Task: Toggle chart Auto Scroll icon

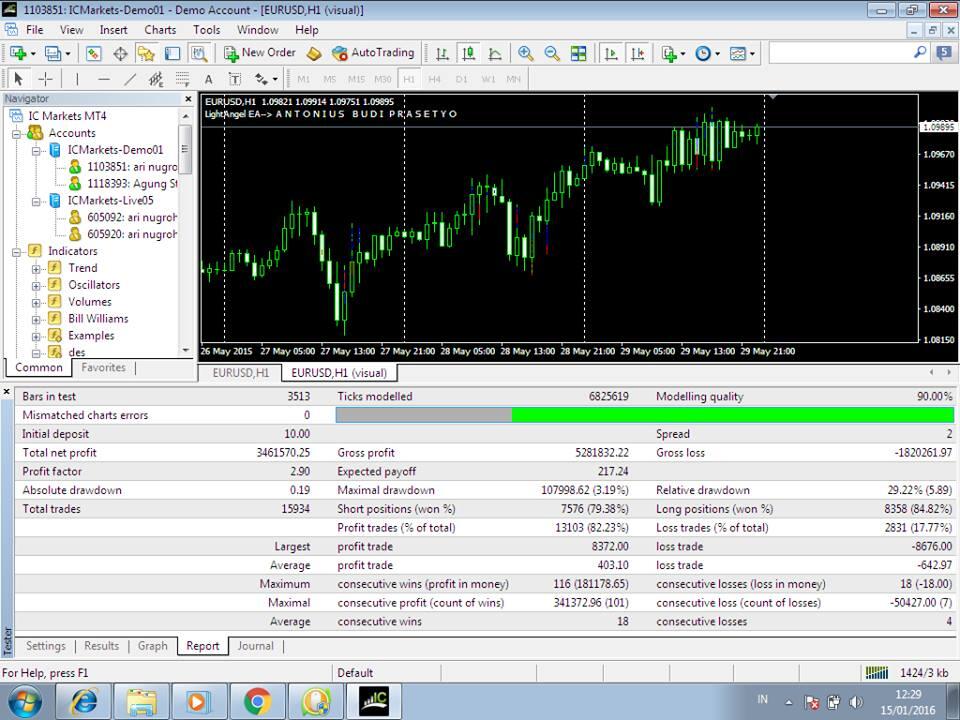Action: point(610,54)
